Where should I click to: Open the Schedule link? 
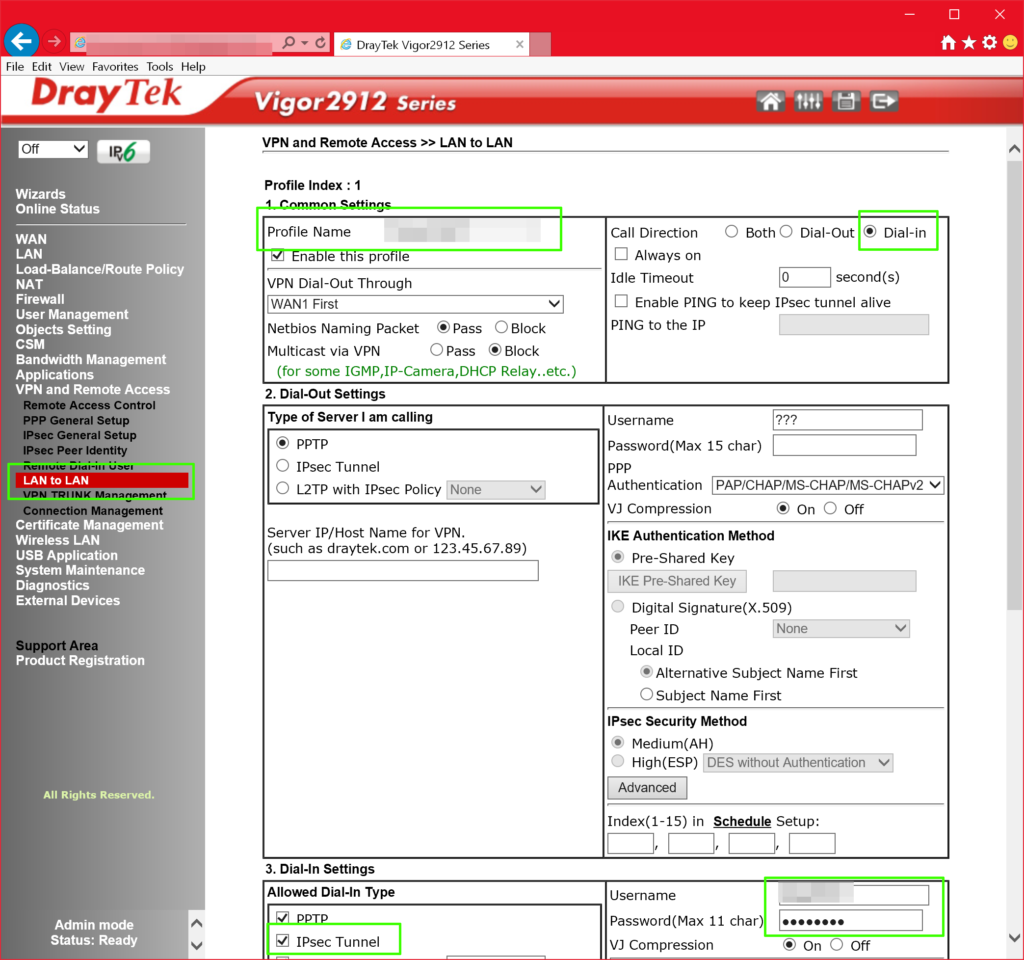(x=742, y=822)
